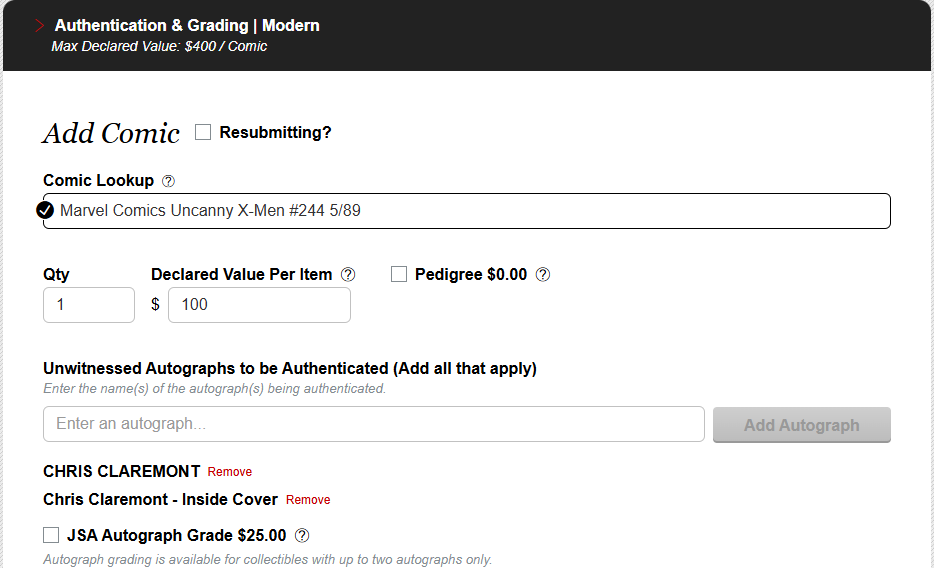Click the Resubmitting? label text

[x=275, y=132]
